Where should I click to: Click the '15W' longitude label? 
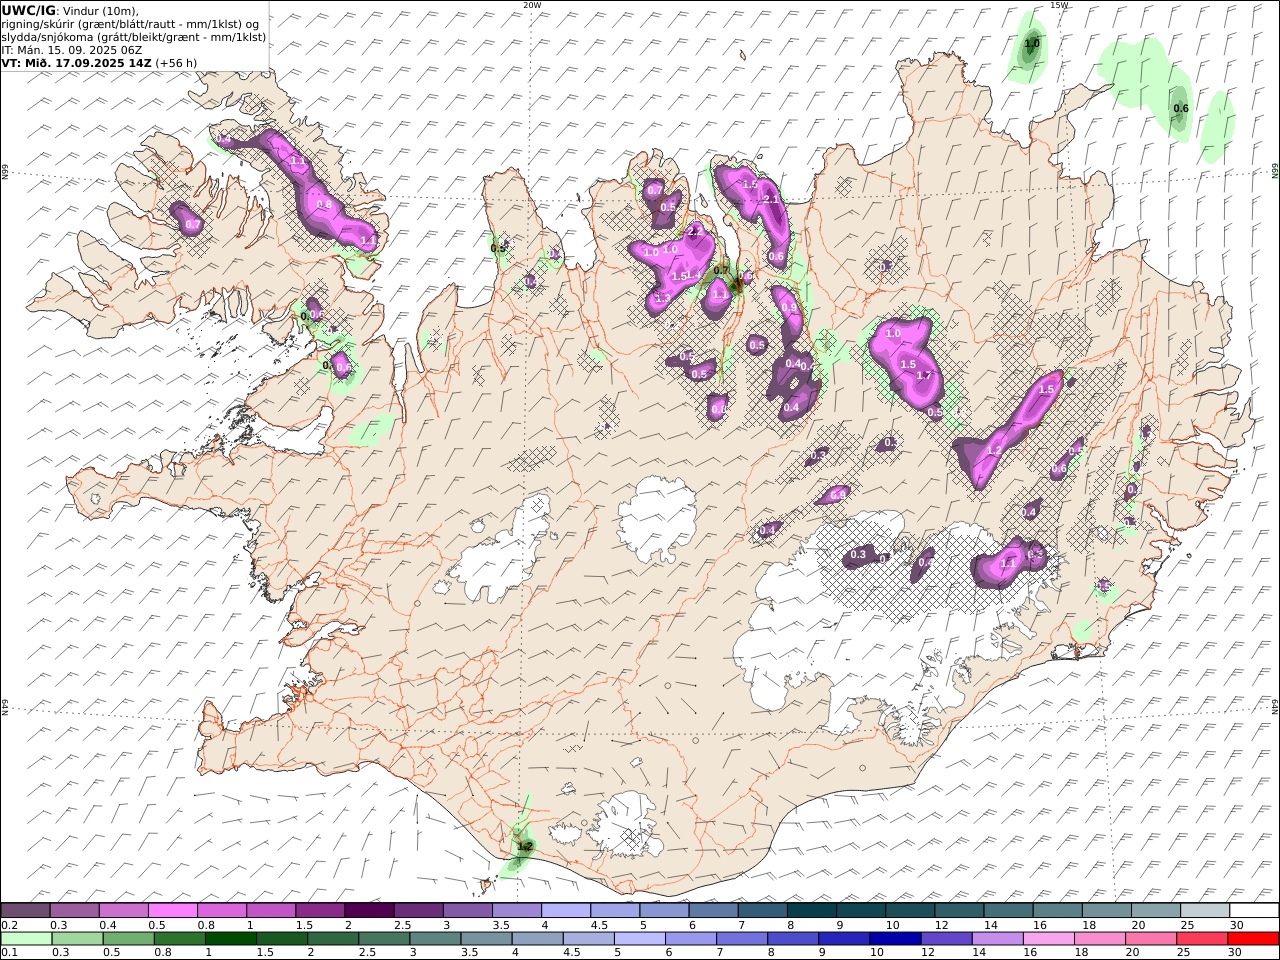tap(1059, 5)
